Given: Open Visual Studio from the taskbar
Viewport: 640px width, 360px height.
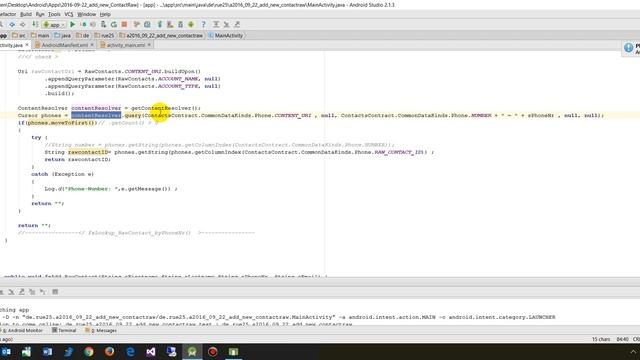Looking at the screenshot, I should 151,352.
